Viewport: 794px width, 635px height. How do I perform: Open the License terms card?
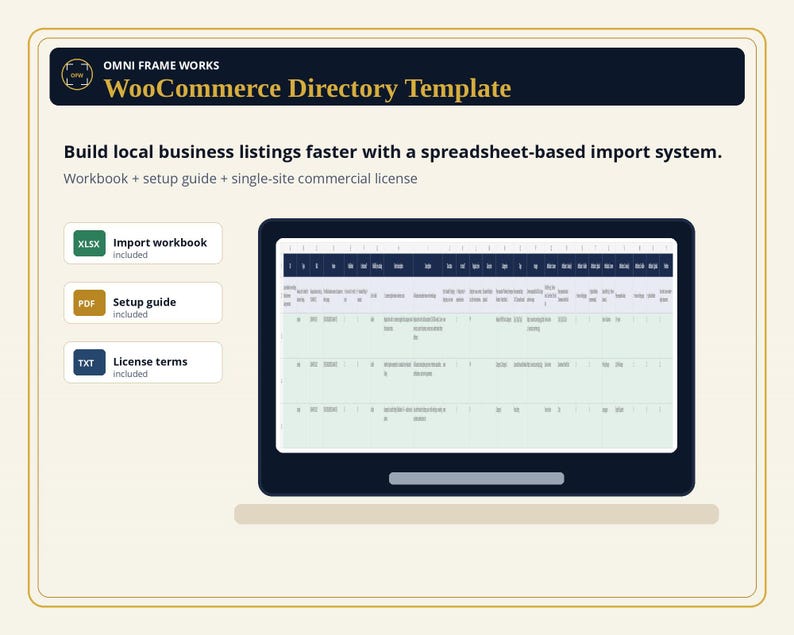pos(143,363)
